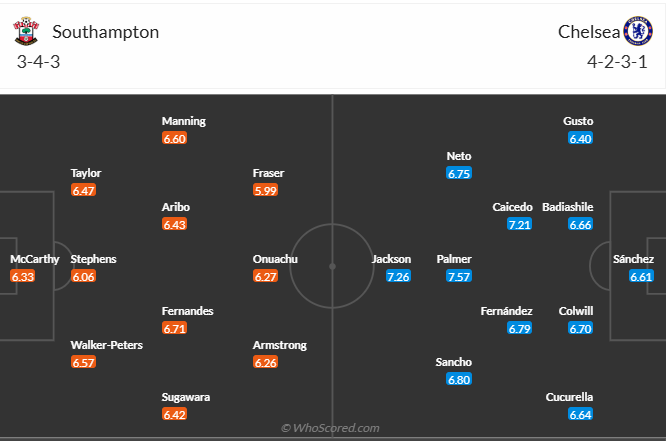Select player Onuachu on the pitch
Viewport: 668px width, 441px height.
(275, 259)
